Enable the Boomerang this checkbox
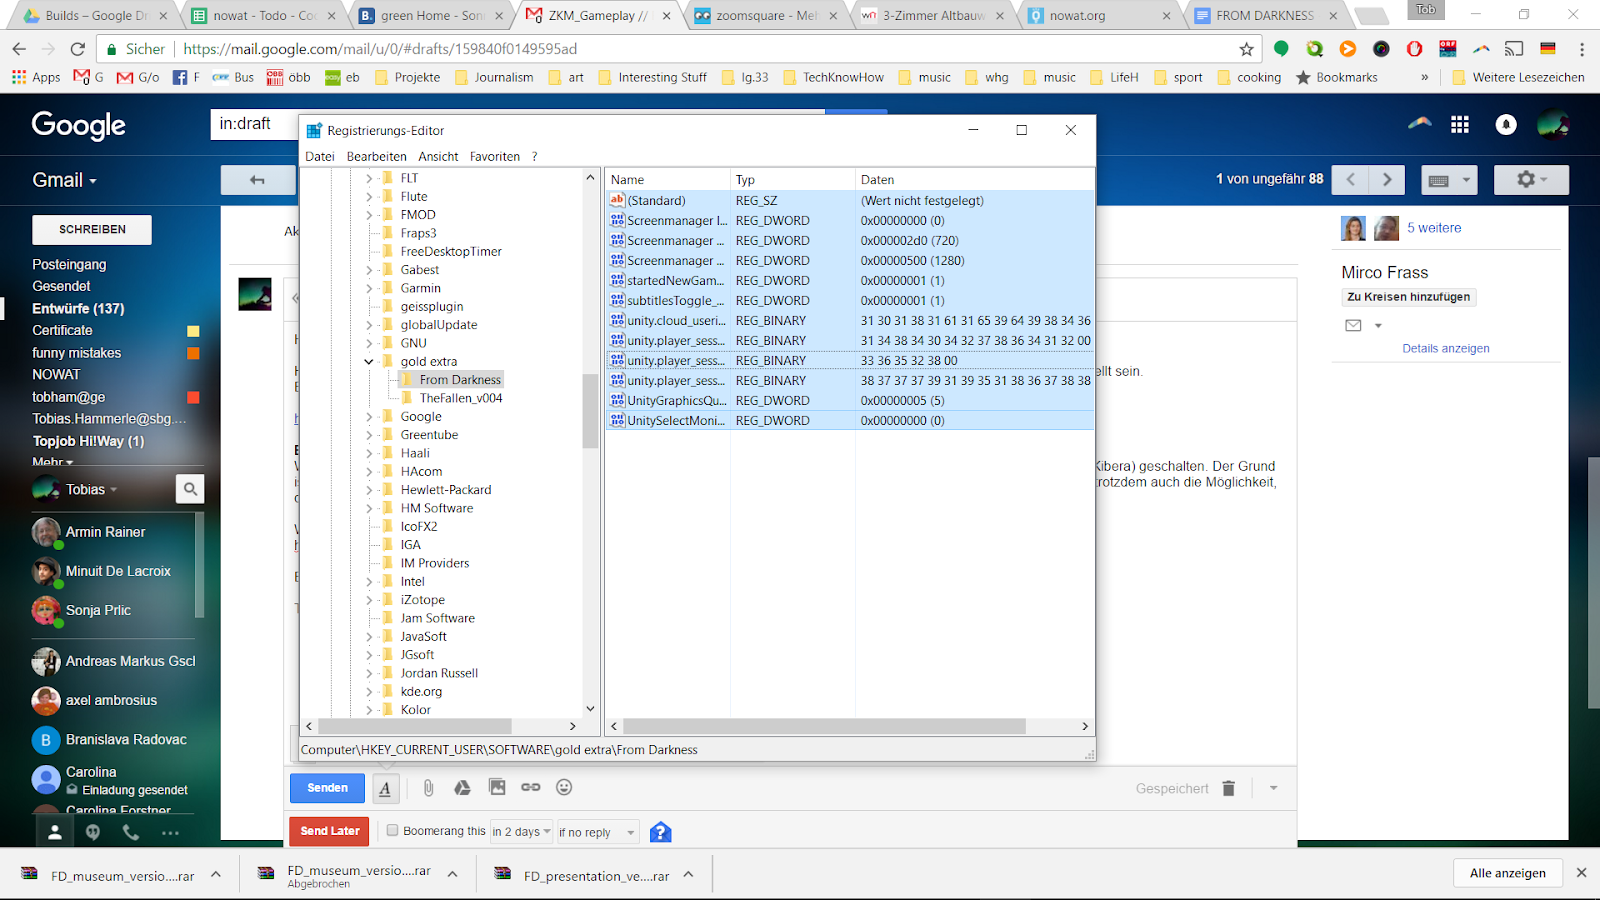The width and height of the screenshot is (1600, 900). (393, 830)
